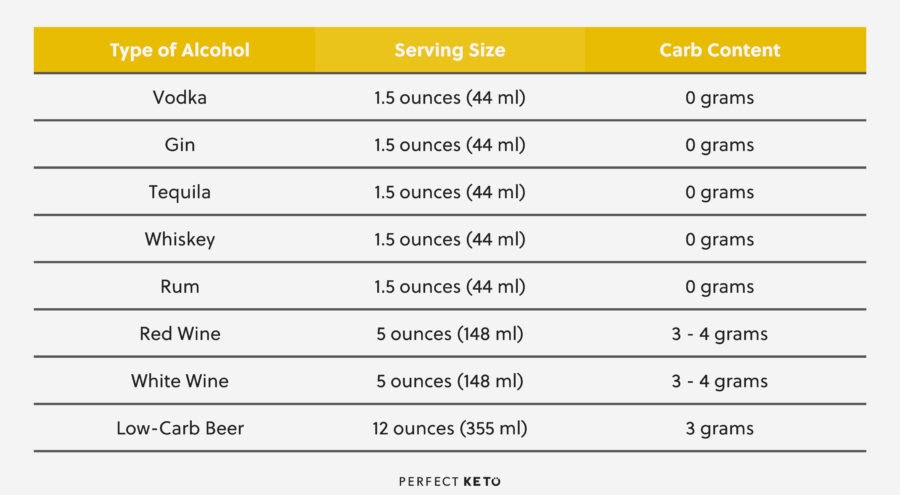900x495 pixels.
Task: Click the Serving Size column header
Action: [450, 50]
